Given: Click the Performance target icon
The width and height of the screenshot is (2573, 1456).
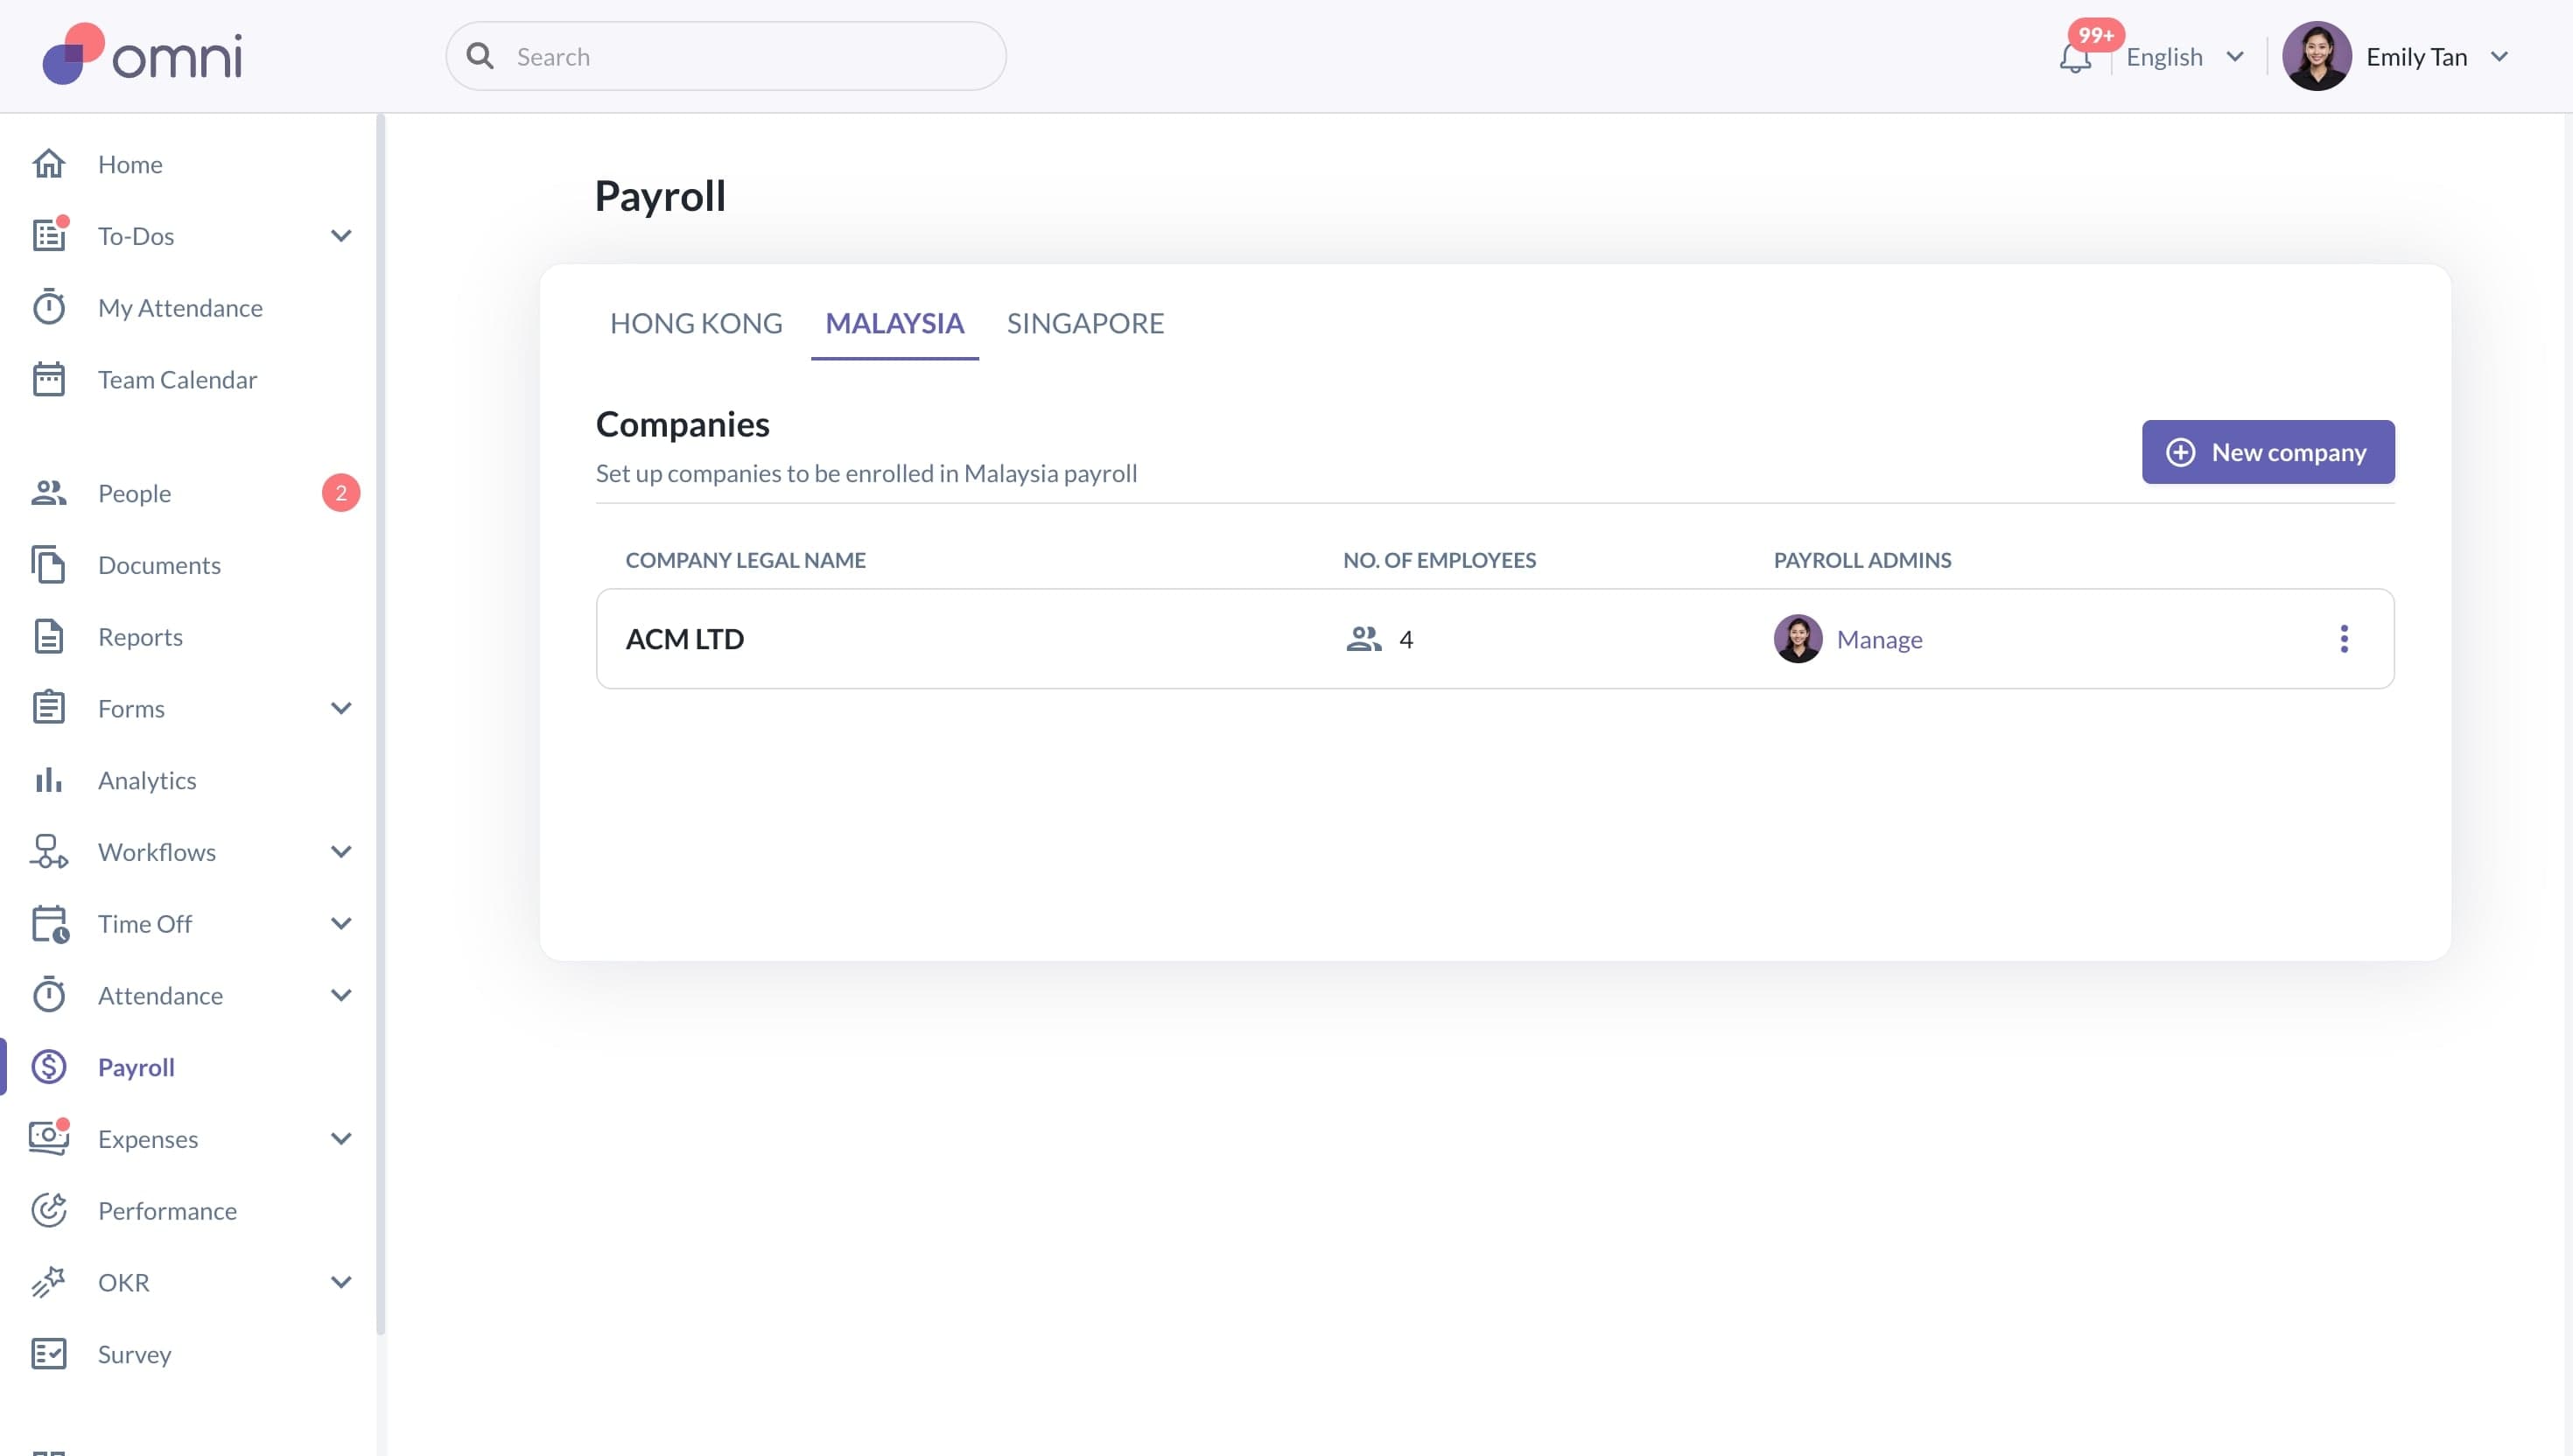Looking at the screenshot, I should pos(48,1210).
